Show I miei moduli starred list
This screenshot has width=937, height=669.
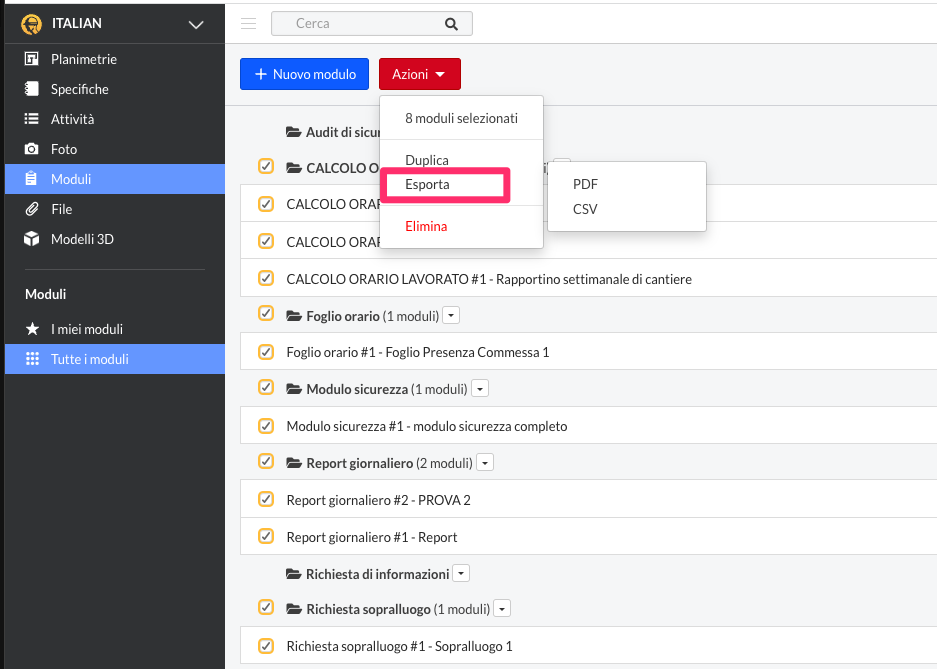pos(86,329)
